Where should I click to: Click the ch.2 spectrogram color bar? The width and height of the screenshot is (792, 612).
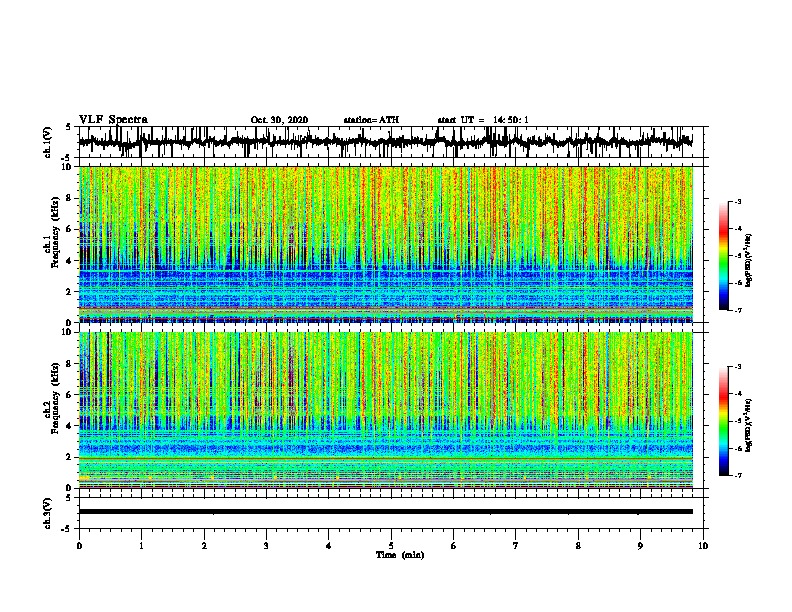(x=724, y=421)
